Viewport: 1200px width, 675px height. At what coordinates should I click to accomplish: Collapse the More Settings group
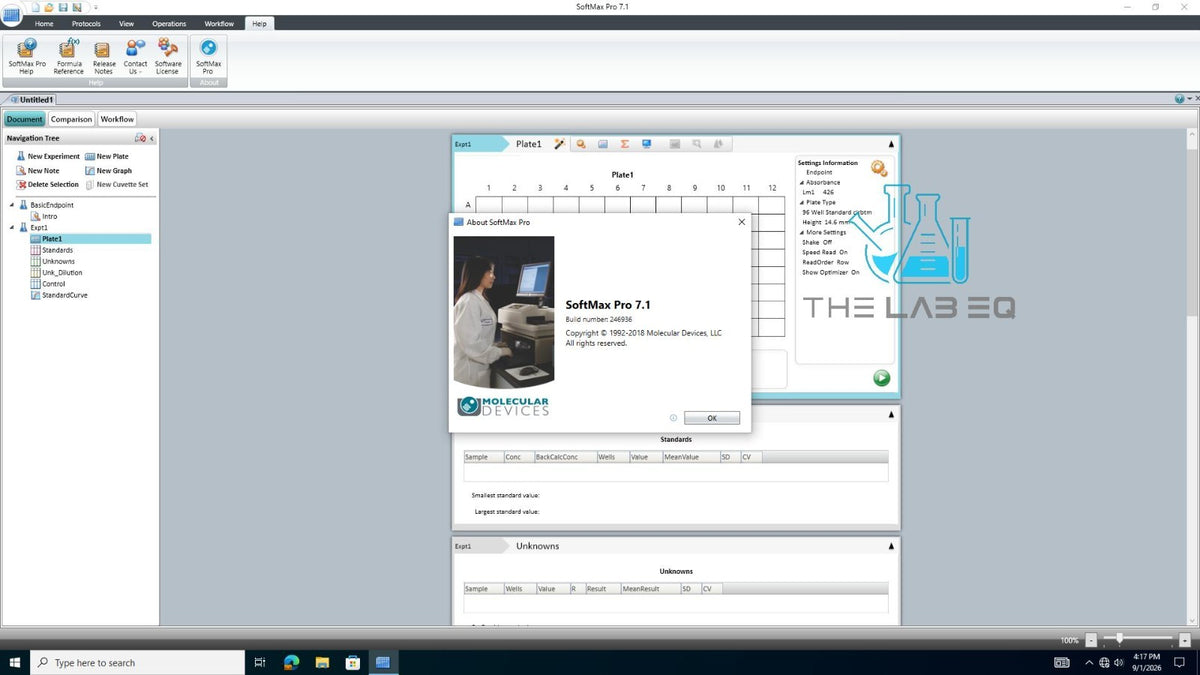pos(801,232)
